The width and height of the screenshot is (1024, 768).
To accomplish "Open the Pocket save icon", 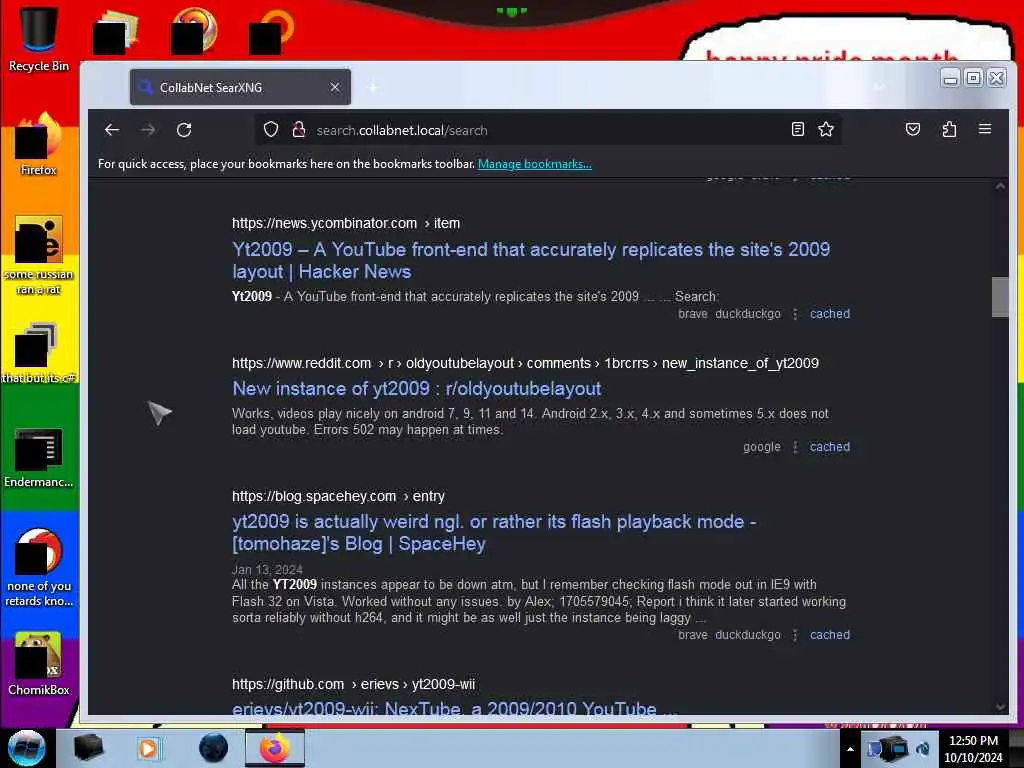I will [x=913, y=129].
